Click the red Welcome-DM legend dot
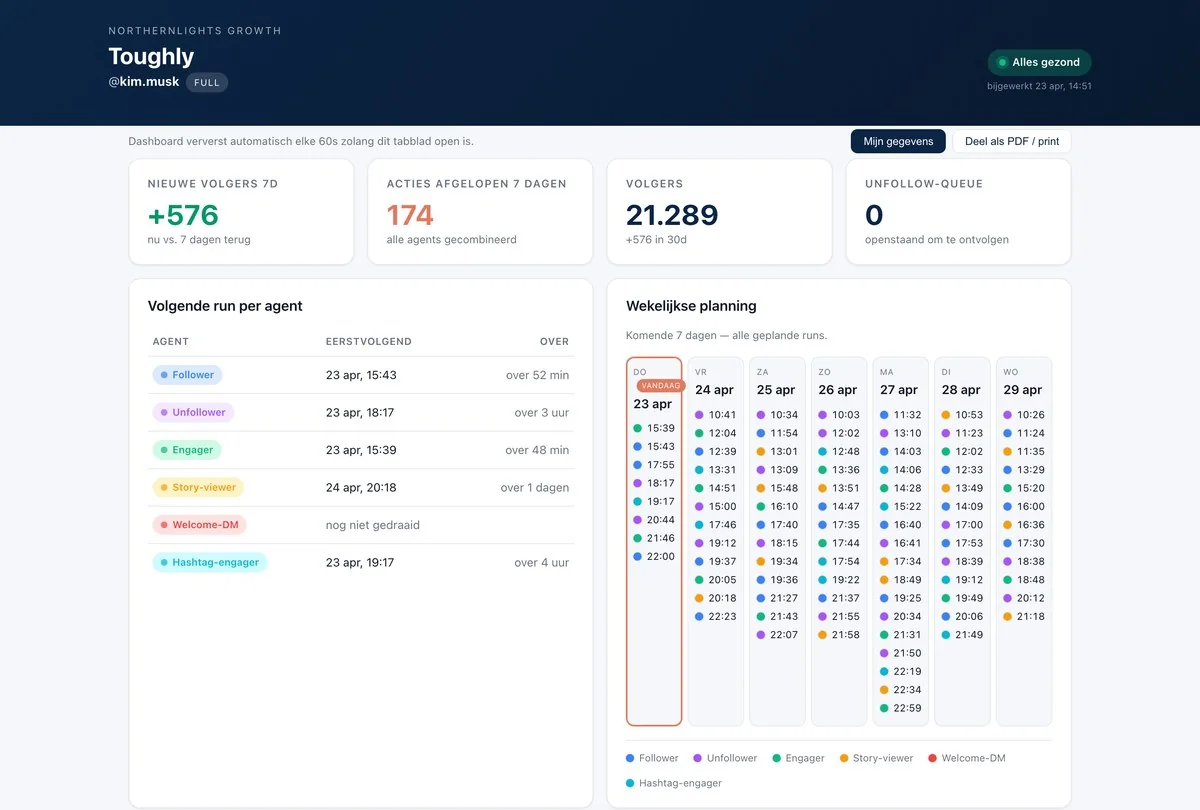1200x810 pixels. pyautogui.click(x=932, y=758)
